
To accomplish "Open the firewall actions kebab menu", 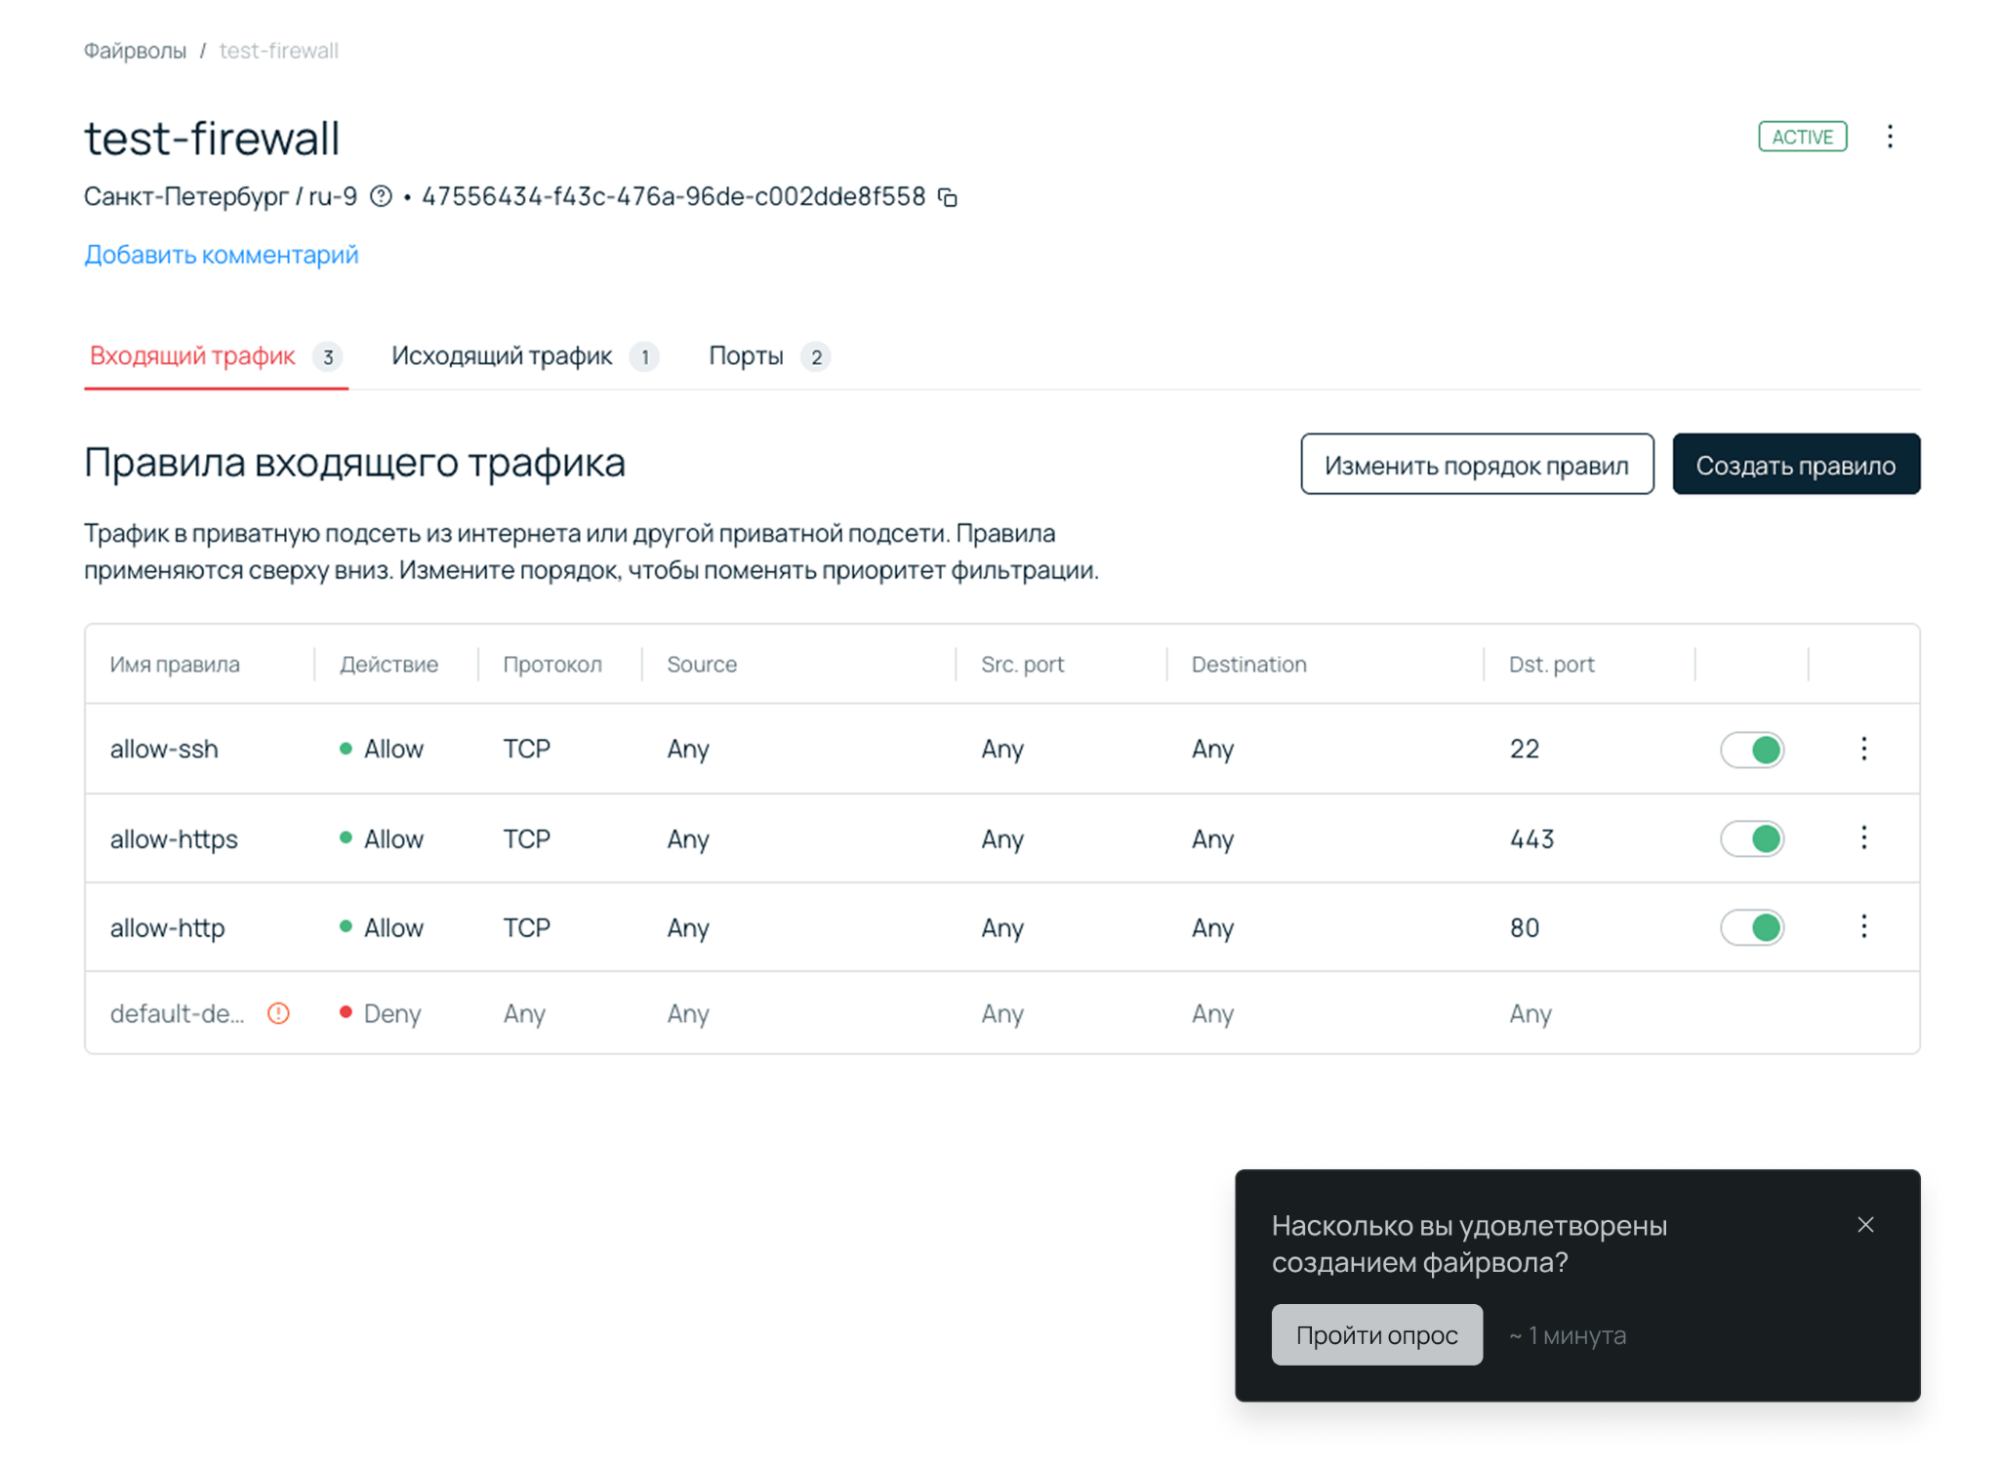I will click(1890, 137).
